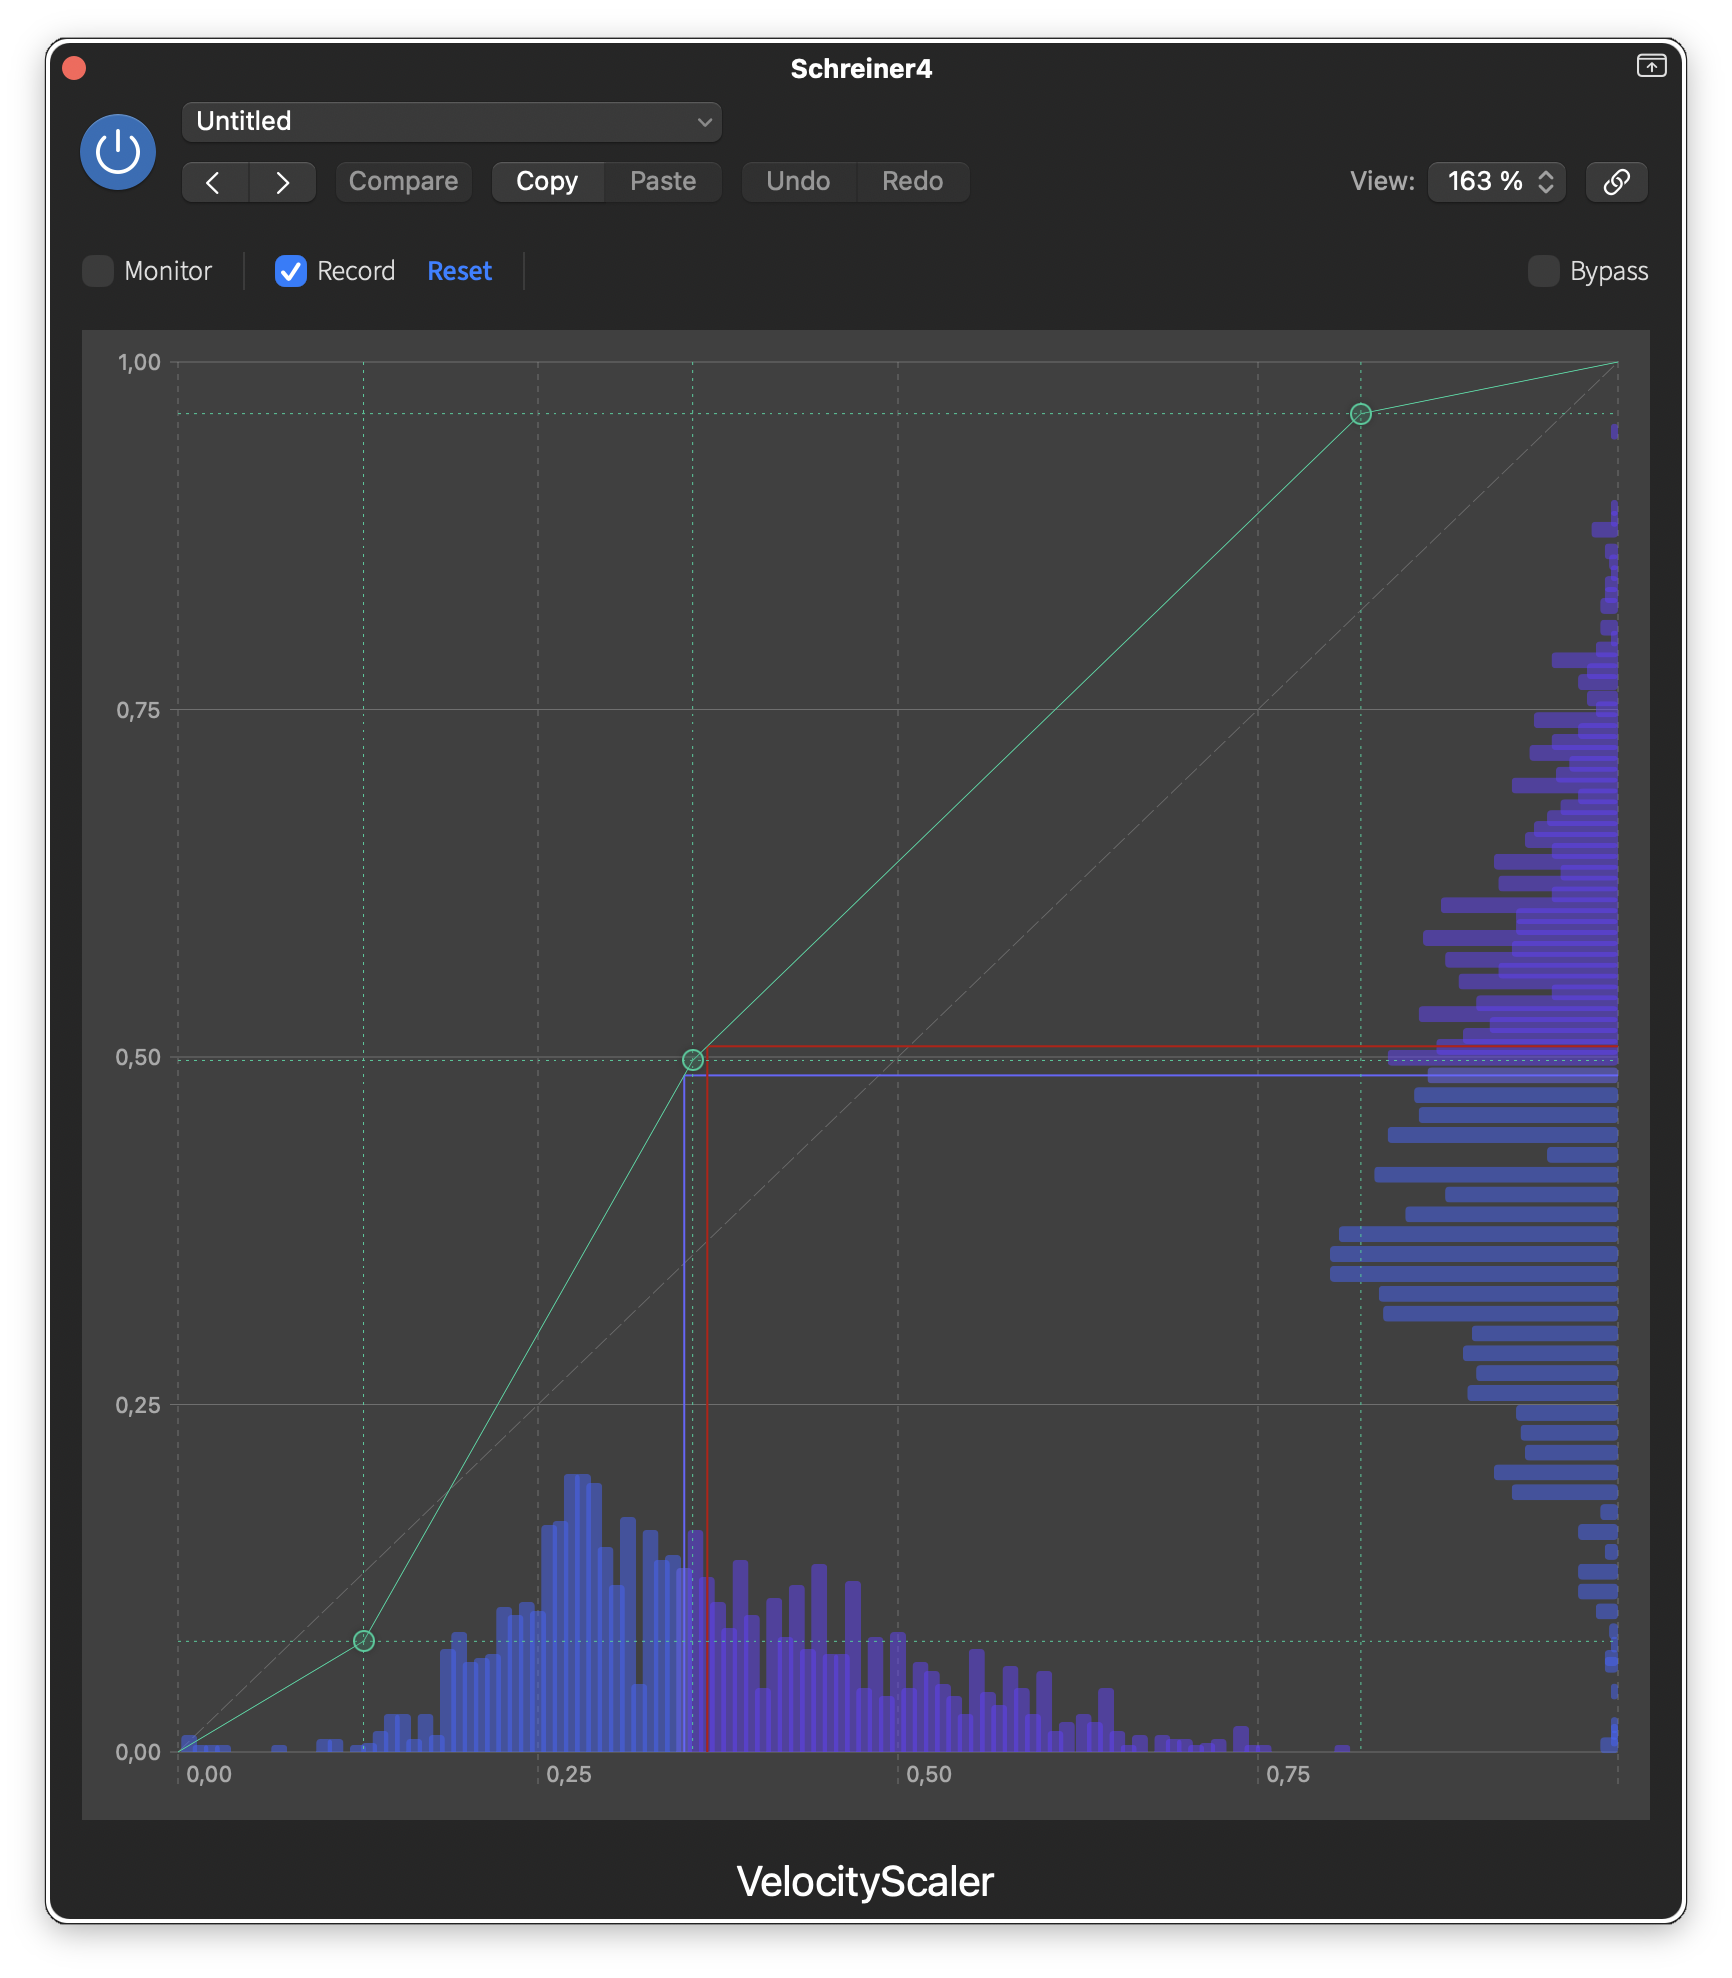Enable the Bypass checkbox
The image size is (1732, 1978).
(x=1543, y=271)
